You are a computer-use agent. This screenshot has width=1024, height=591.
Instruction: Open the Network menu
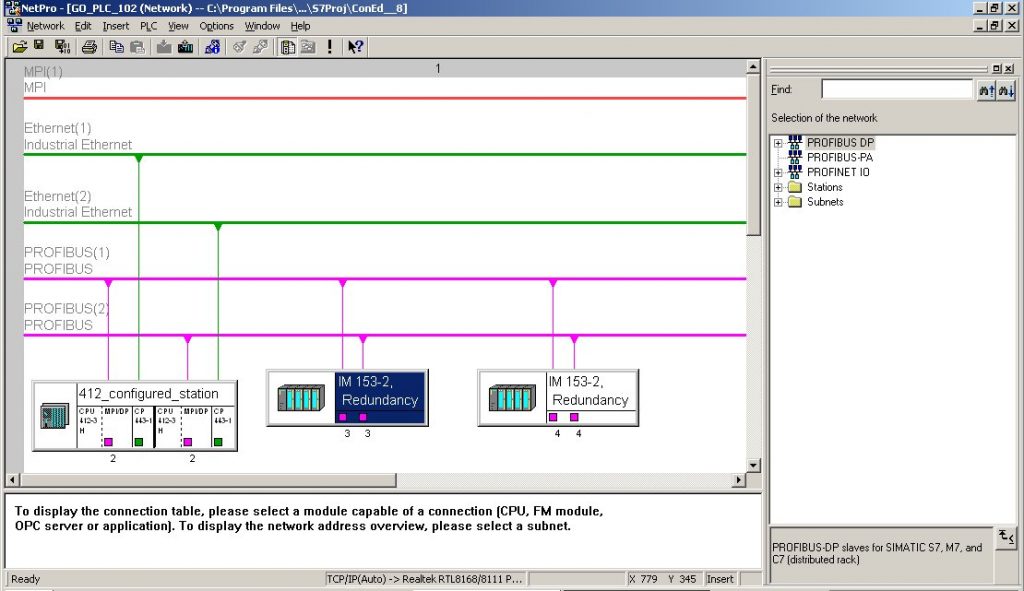[x=44, y=26]
